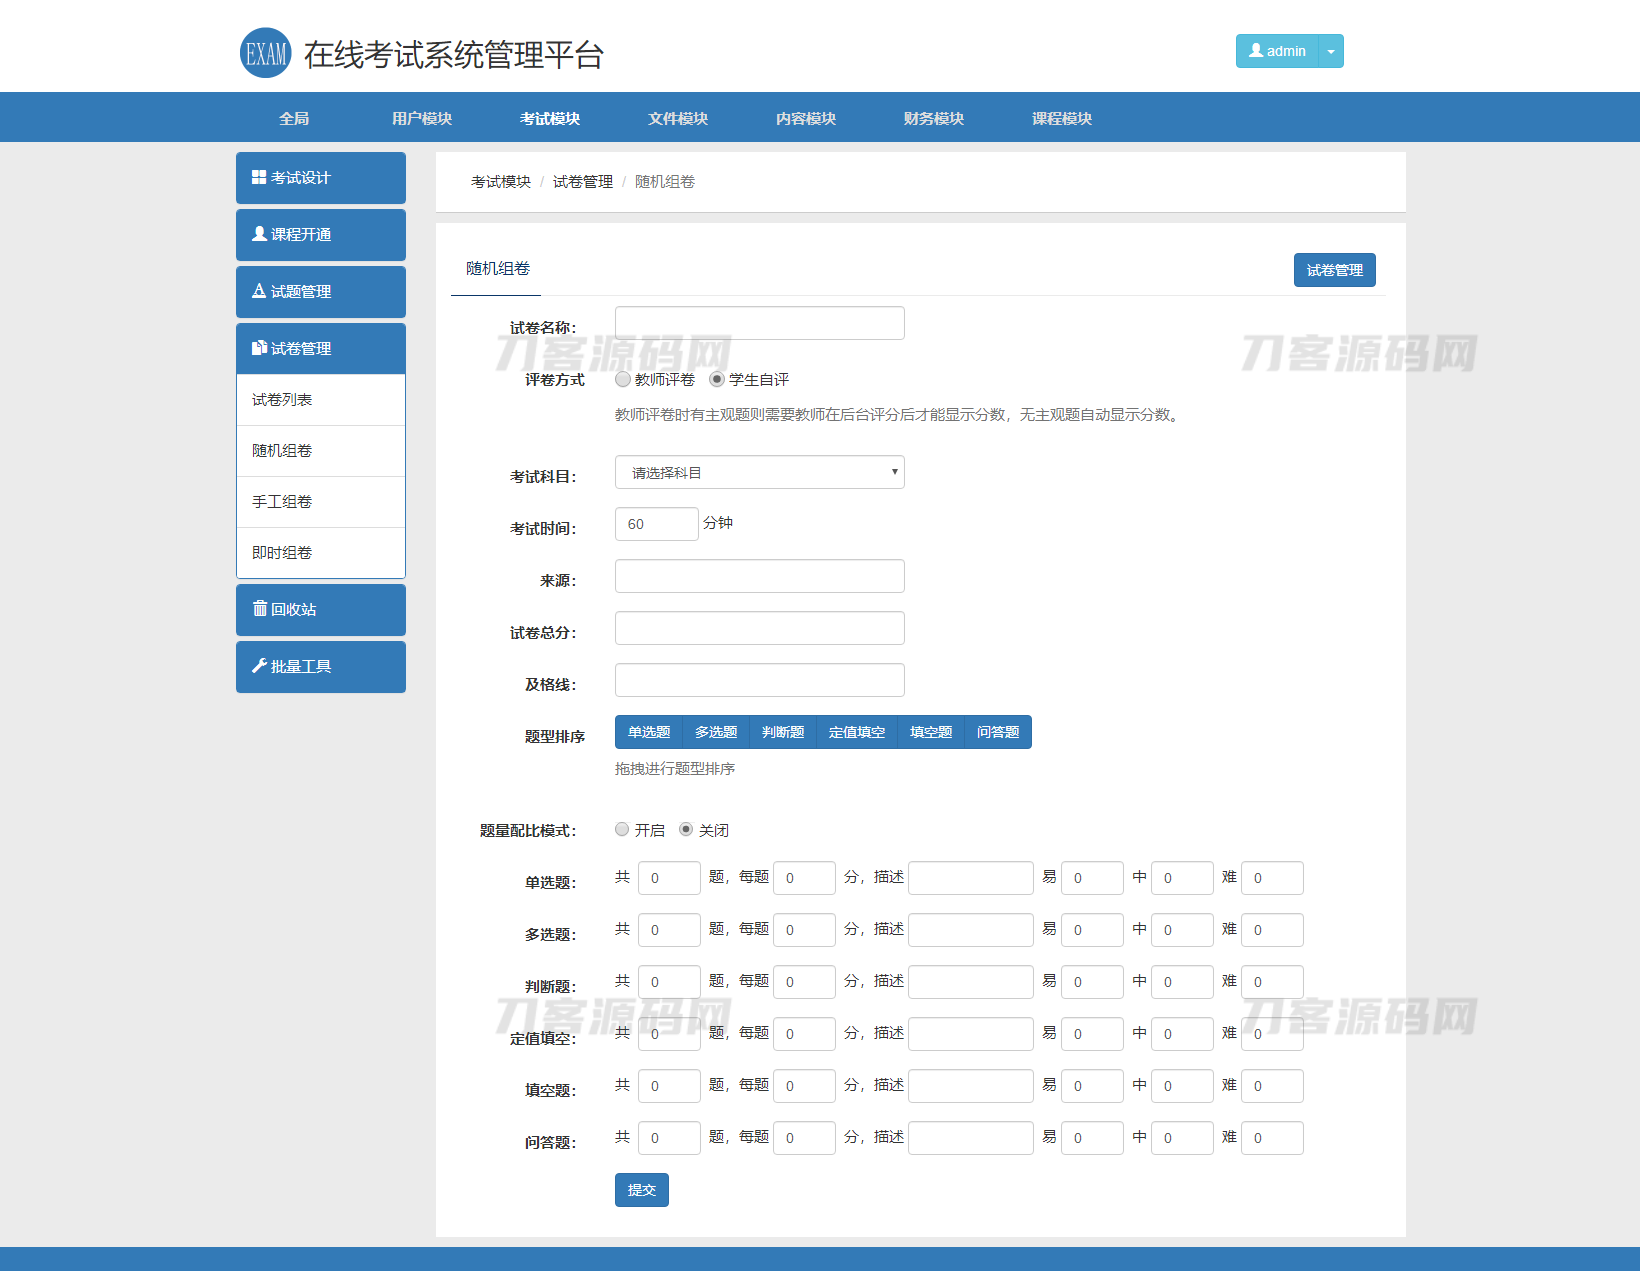Click the user icon beside 课程开通
Viewport: 1640px width, 1271px height.
pos(259,234)
